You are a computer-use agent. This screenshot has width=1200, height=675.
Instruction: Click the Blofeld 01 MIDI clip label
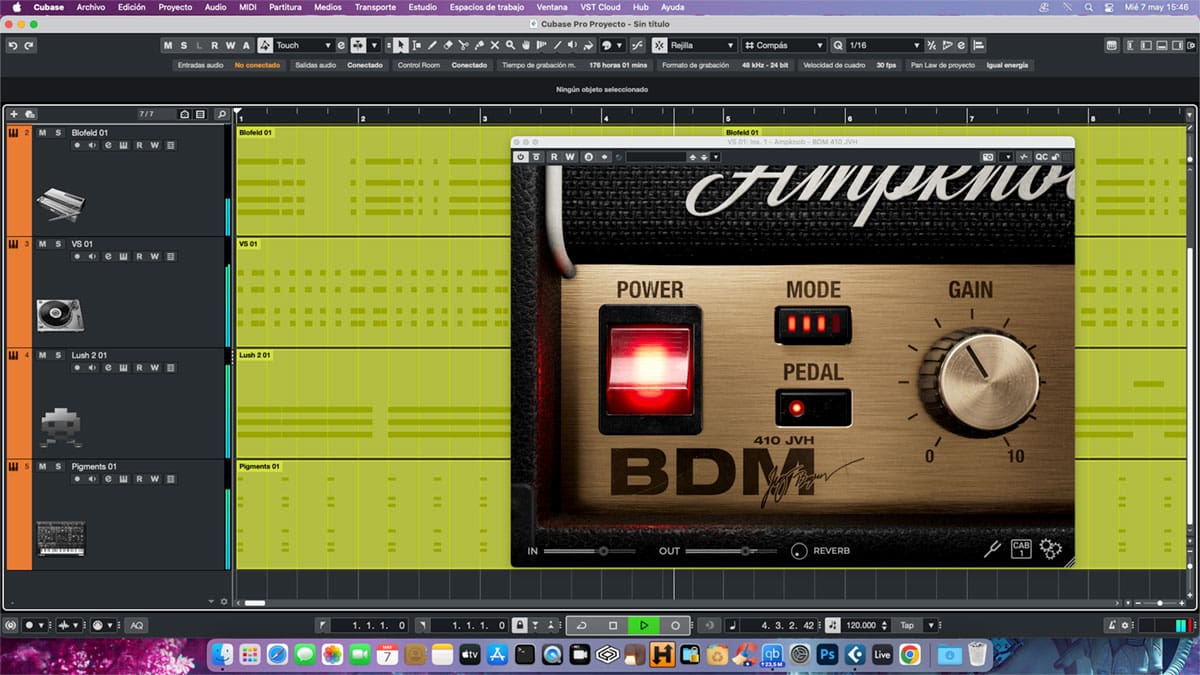coord(254,132)
